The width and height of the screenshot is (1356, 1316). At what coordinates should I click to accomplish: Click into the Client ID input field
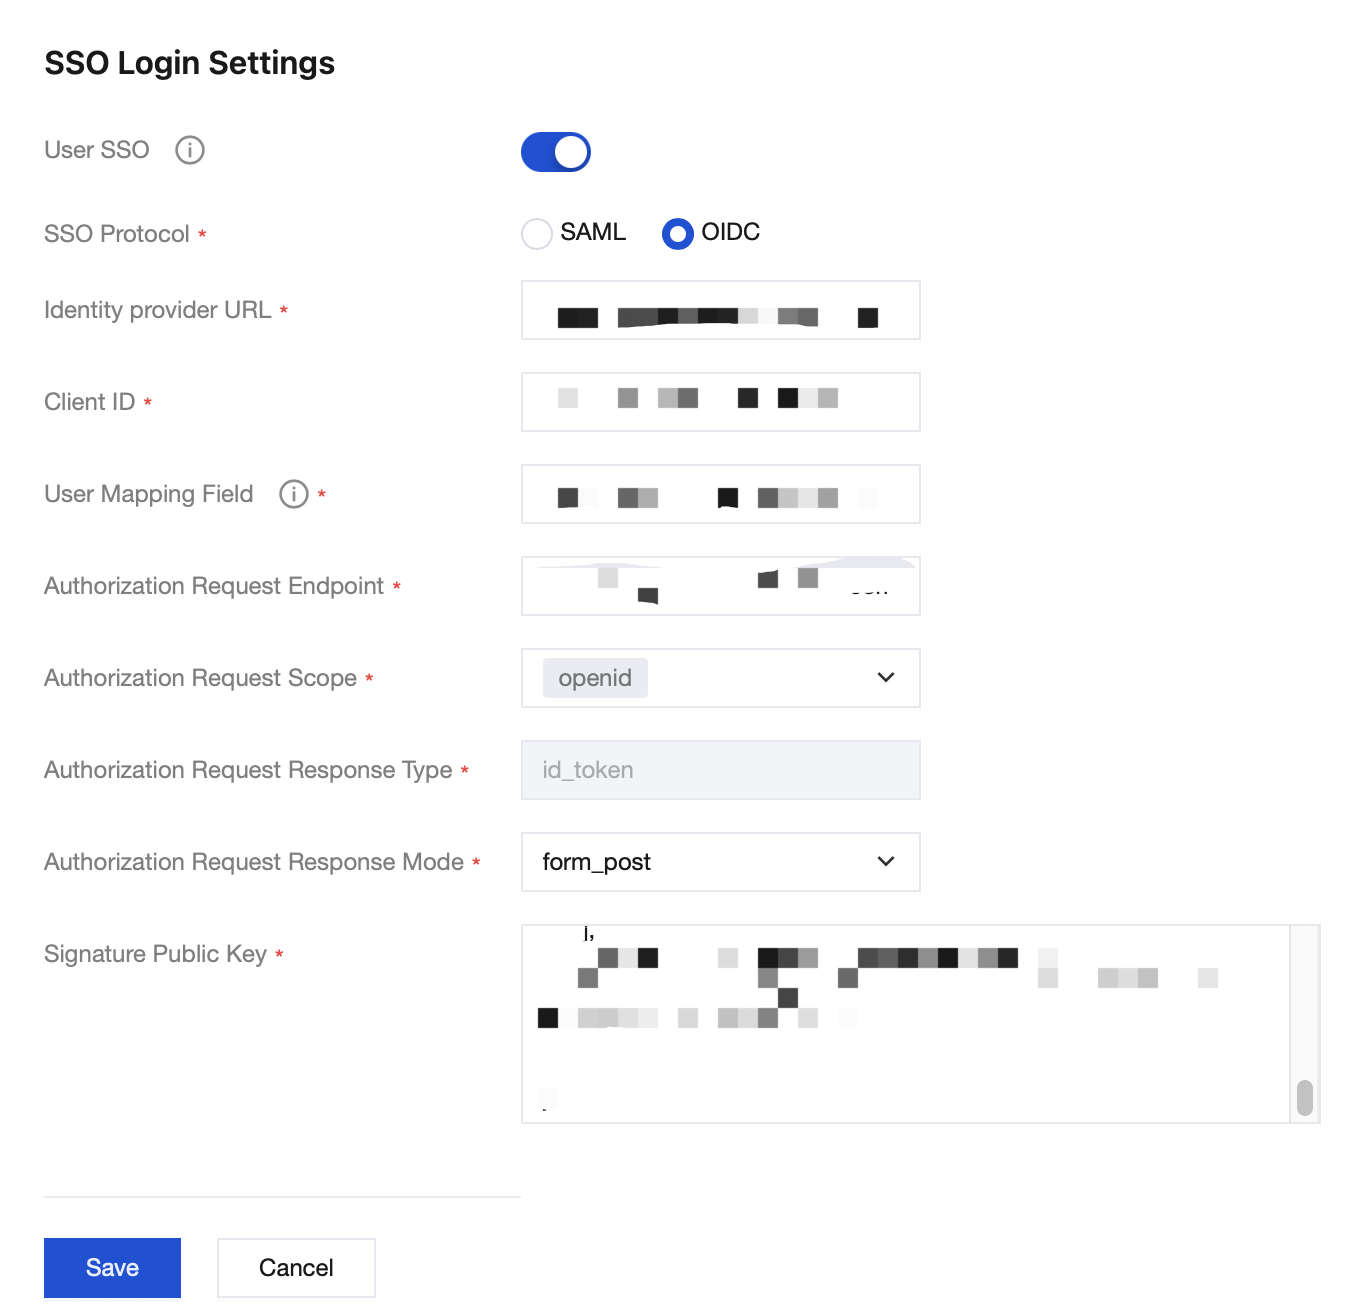pyautogui.click(x=720, y=402)
